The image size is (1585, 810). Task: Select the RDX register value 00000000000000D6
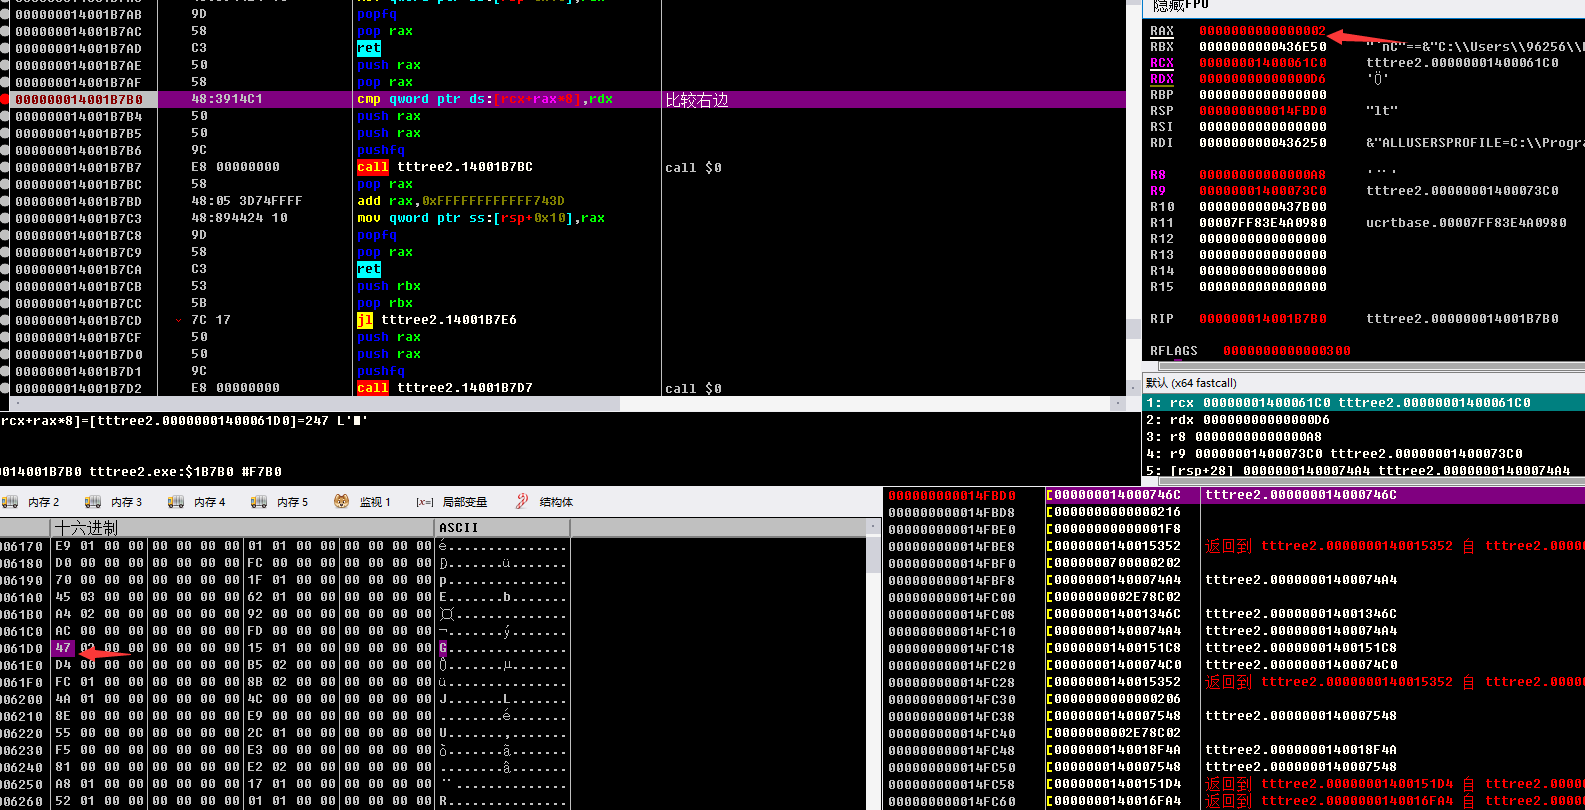1263,79
